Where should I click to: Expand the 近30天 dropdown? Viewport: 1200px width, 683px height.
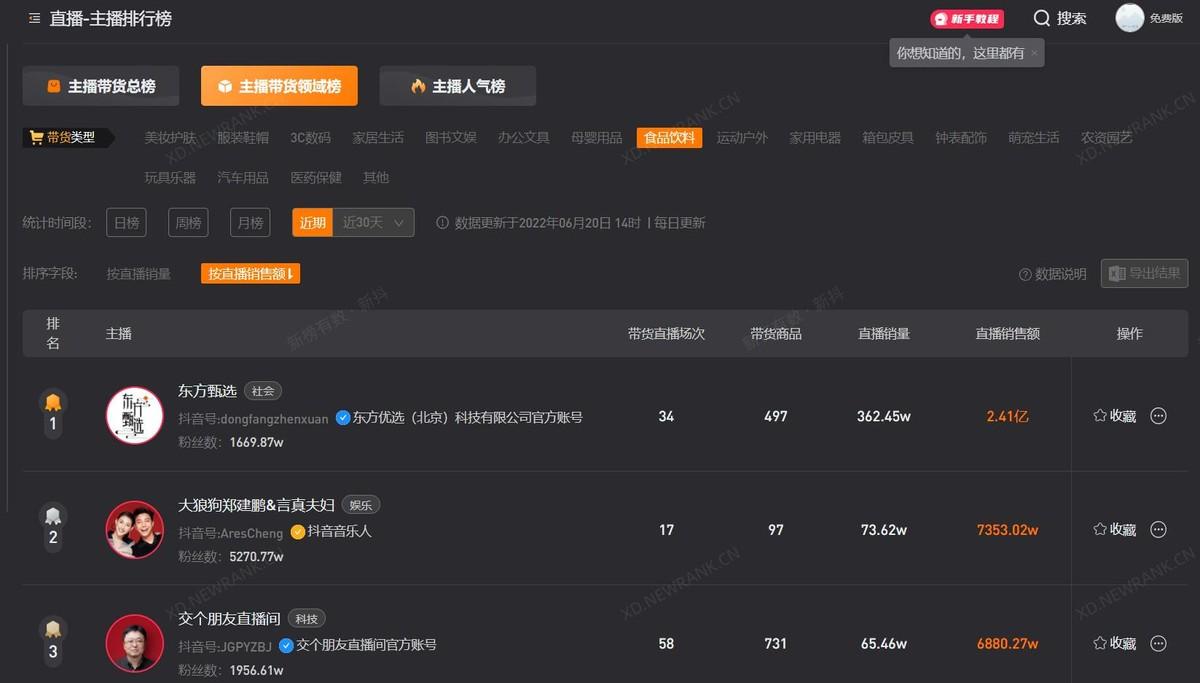click(x=374, y=223)
